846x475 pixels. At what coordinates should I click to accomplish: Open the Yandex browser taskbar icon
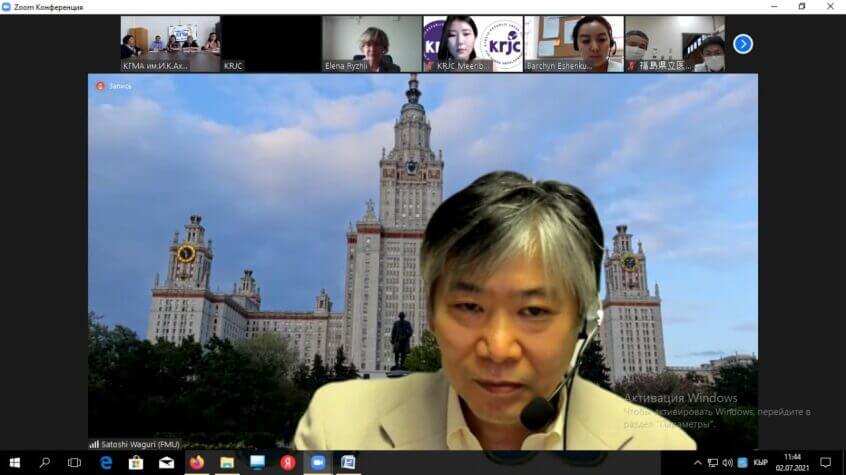click(287, 463)
